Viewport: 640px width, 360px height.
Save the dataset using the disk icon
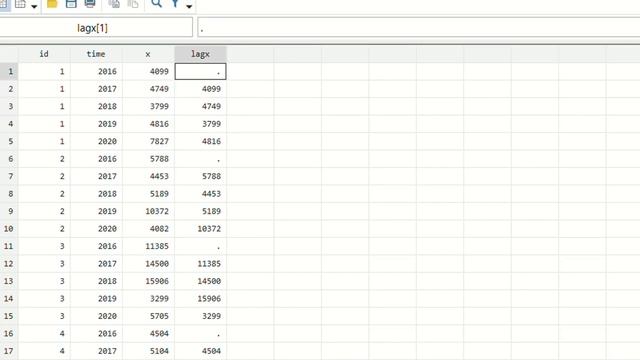pyautogui.click(x=71, y=4)
